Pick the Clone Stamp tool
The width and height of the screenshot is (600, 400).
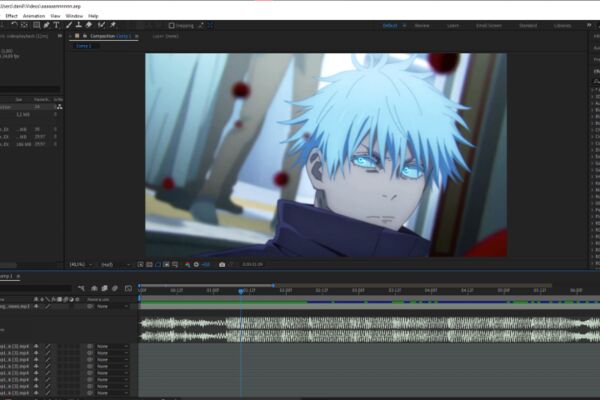pos(78,25)
